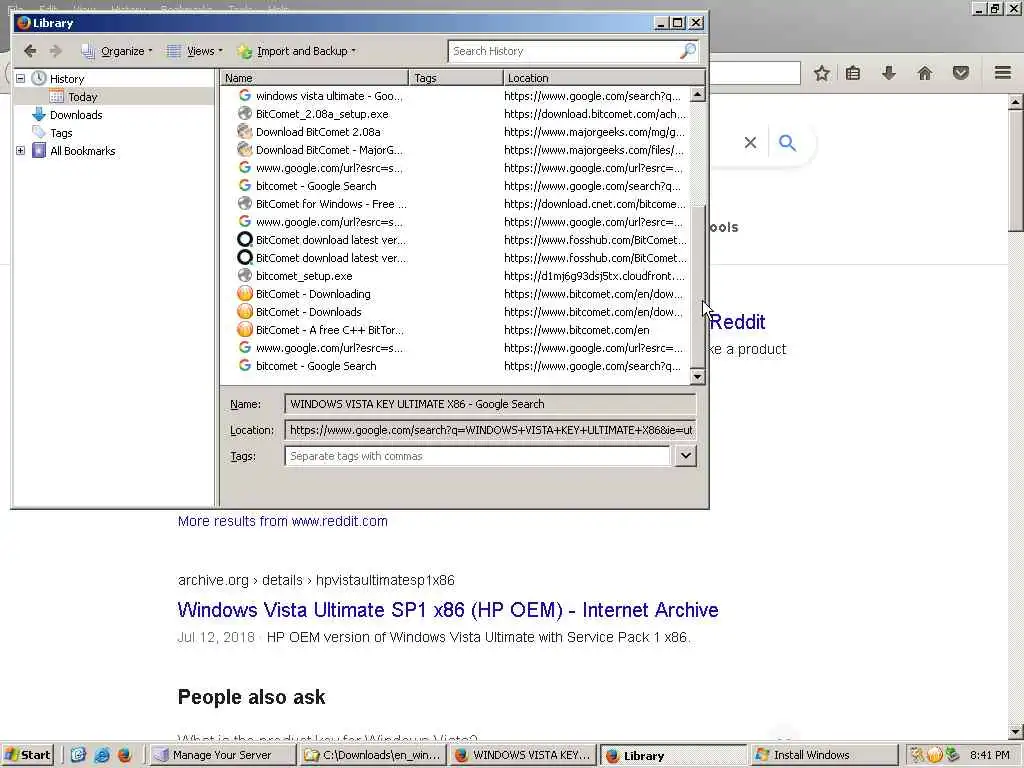Select Tags in the Library sidebar
The width and height of the screenshot is (1024, 768).
[x=61, y=133]
